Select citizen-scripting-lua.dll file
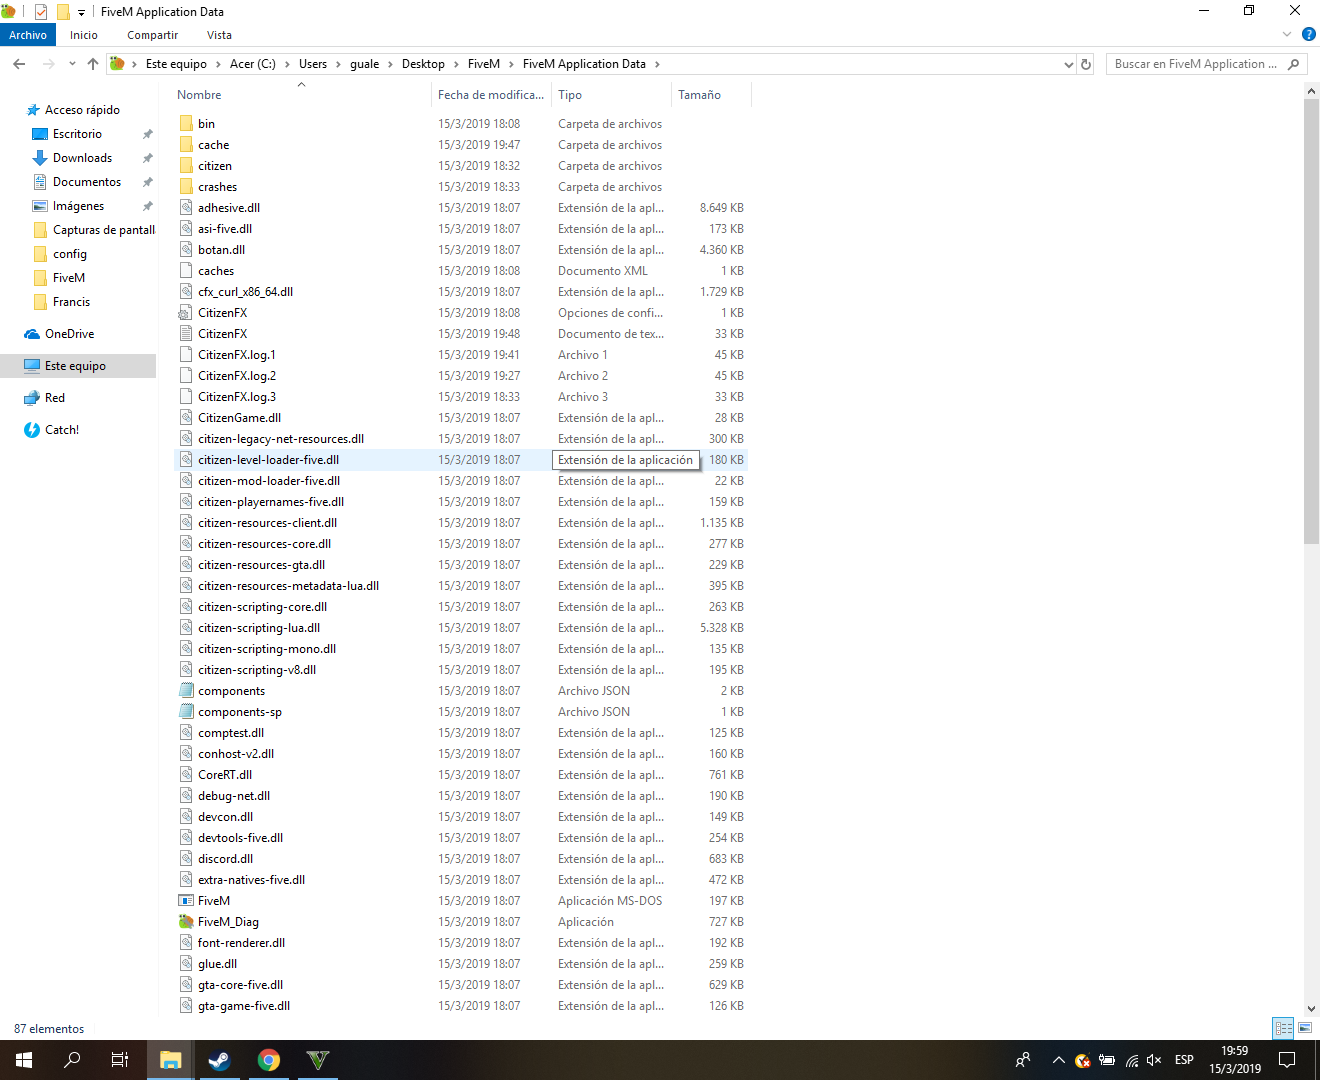Viewport: 1320px width, 1080px height. pos(259,628)
